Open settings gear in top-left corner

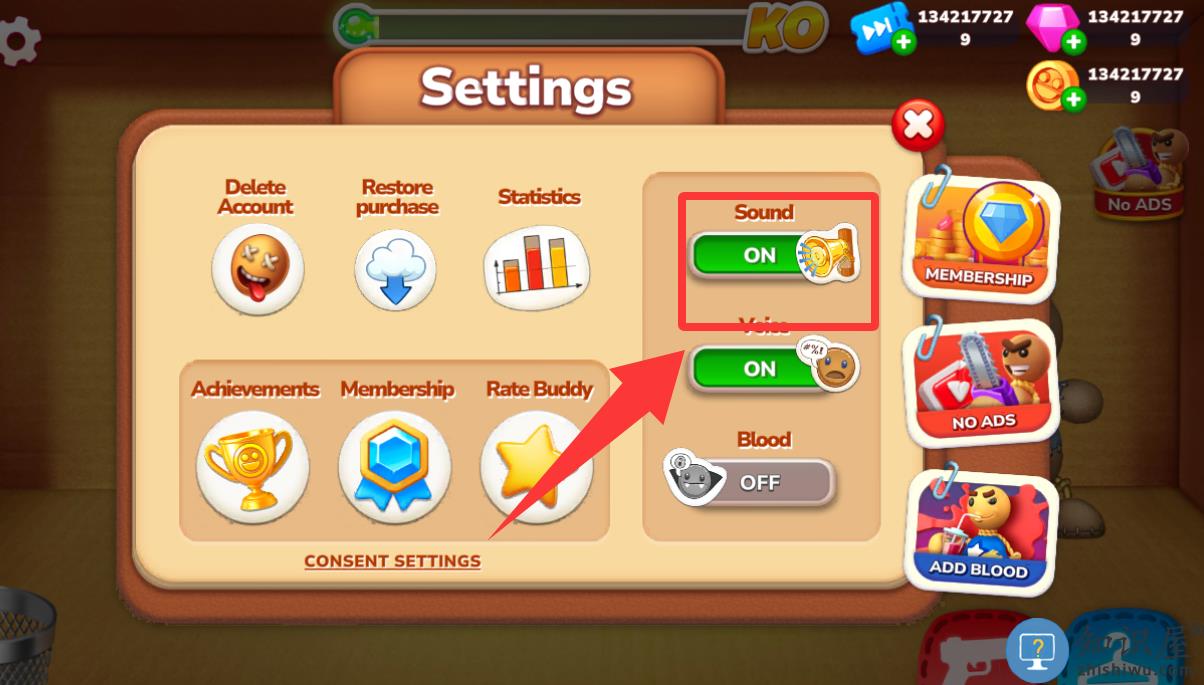(19, 41)
